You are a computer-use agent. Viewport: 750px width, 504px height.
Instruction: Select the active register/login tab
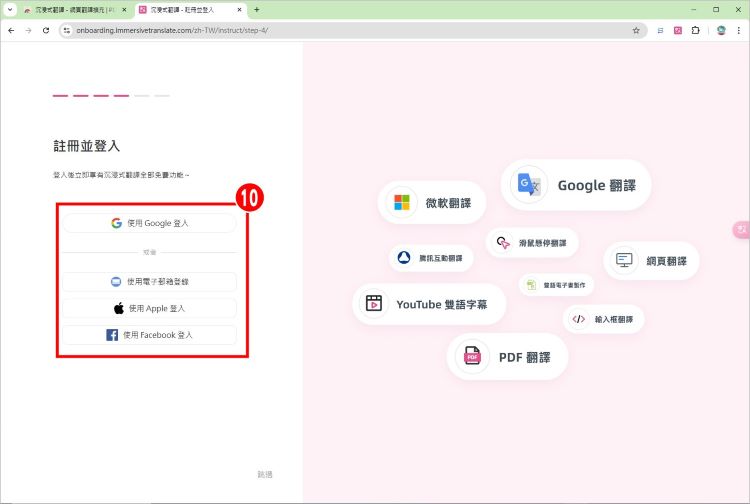coord(190,10)
